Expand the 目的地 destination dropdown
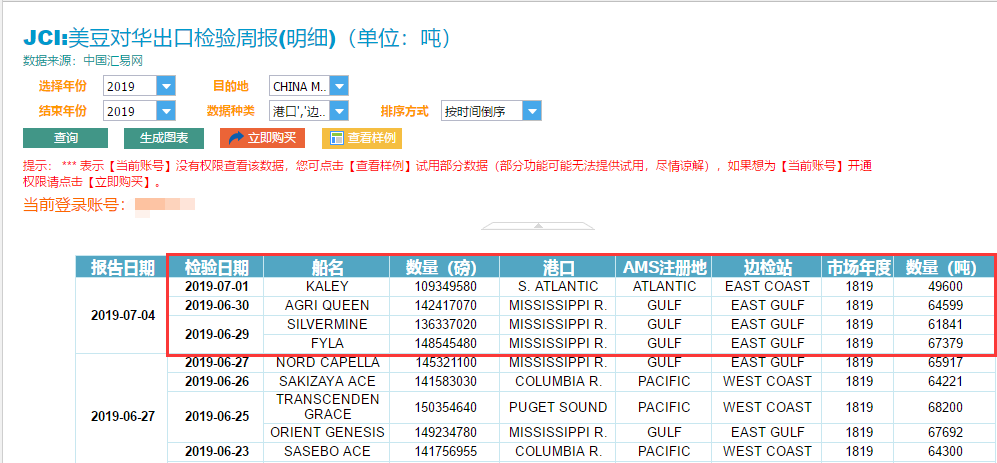This screenshot has height=463, width=997. [340, 86]
